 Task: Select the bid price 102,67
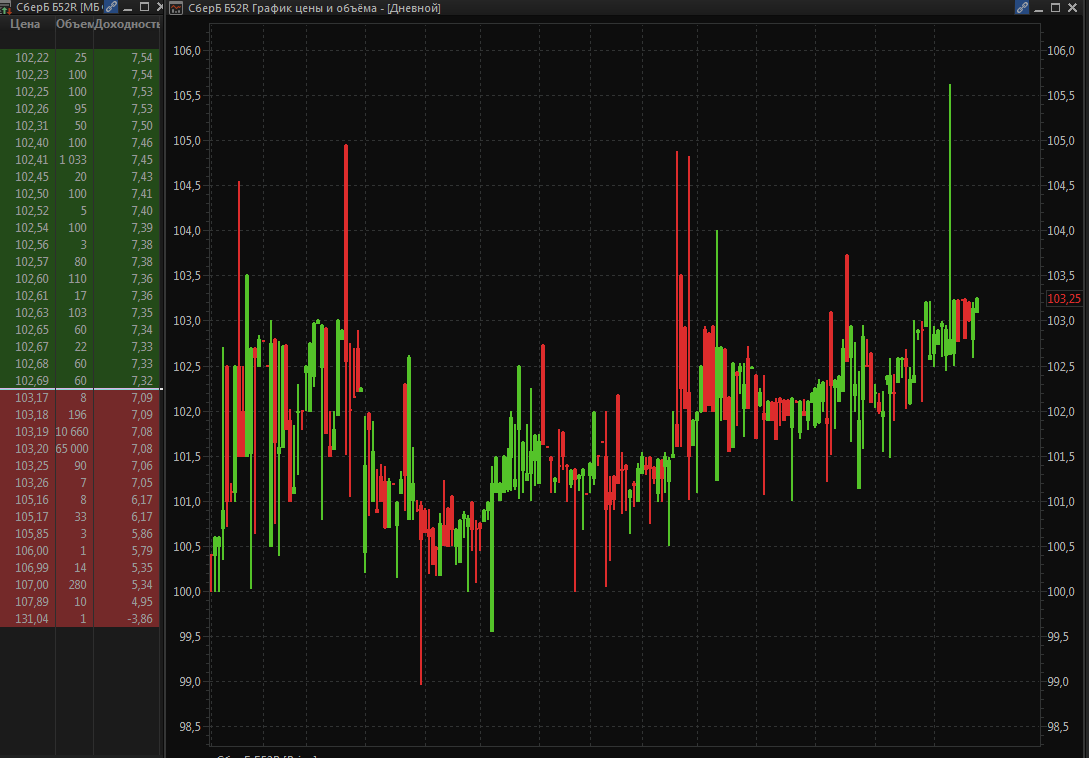tap(32, 347)
